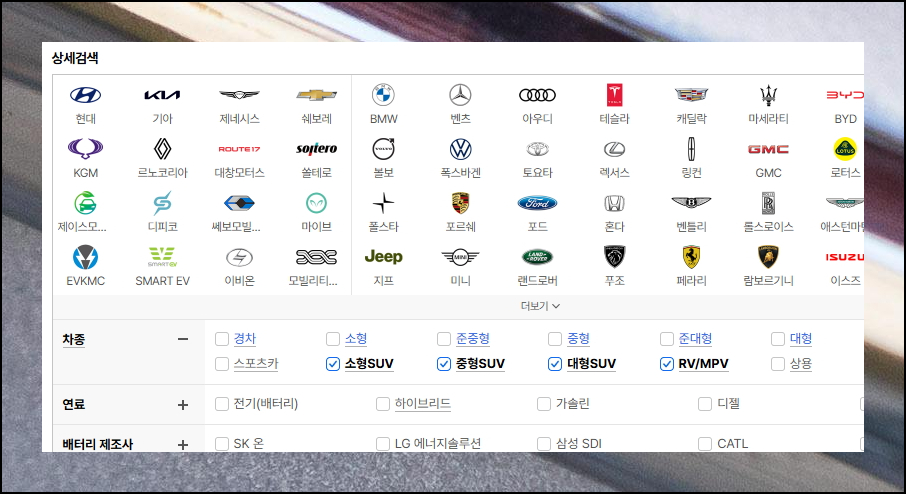Pick the Ford (포드) oval logo

click(537, 203)
